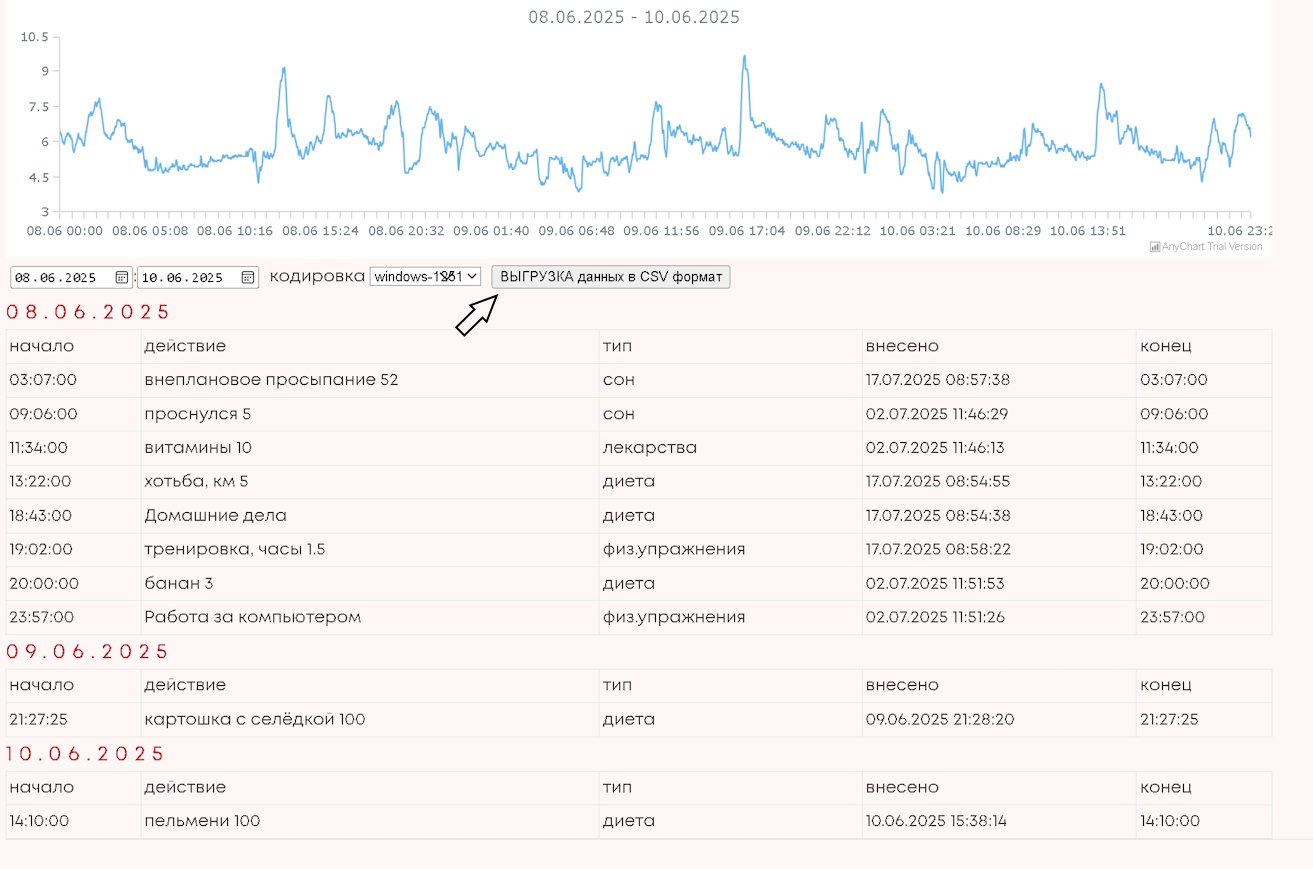Click the AnyChart Trial Version logo
This screenshot has height=869, width=1313.
(x=1205, y=246)
